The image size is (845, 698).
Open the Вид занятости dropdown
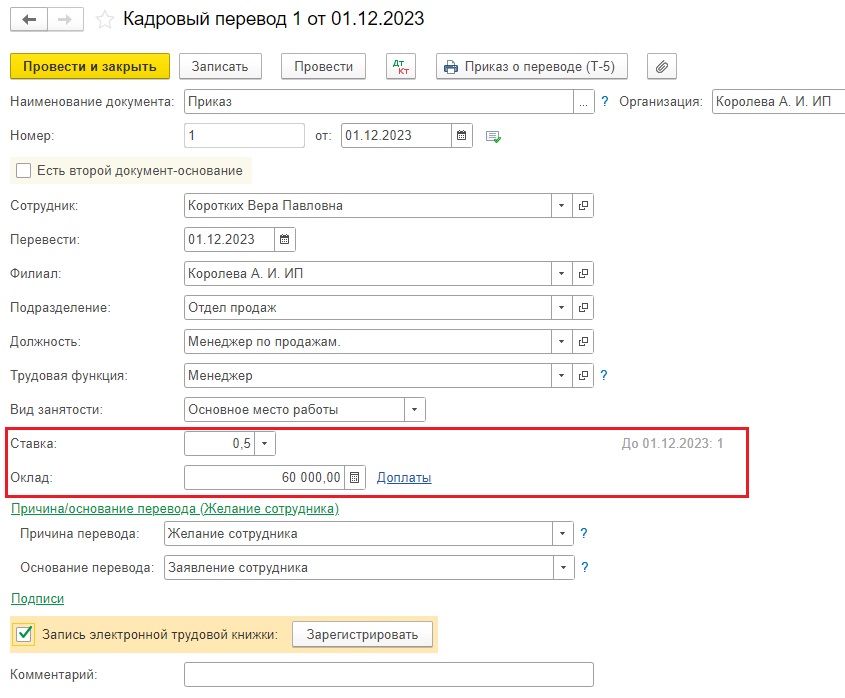414,410
